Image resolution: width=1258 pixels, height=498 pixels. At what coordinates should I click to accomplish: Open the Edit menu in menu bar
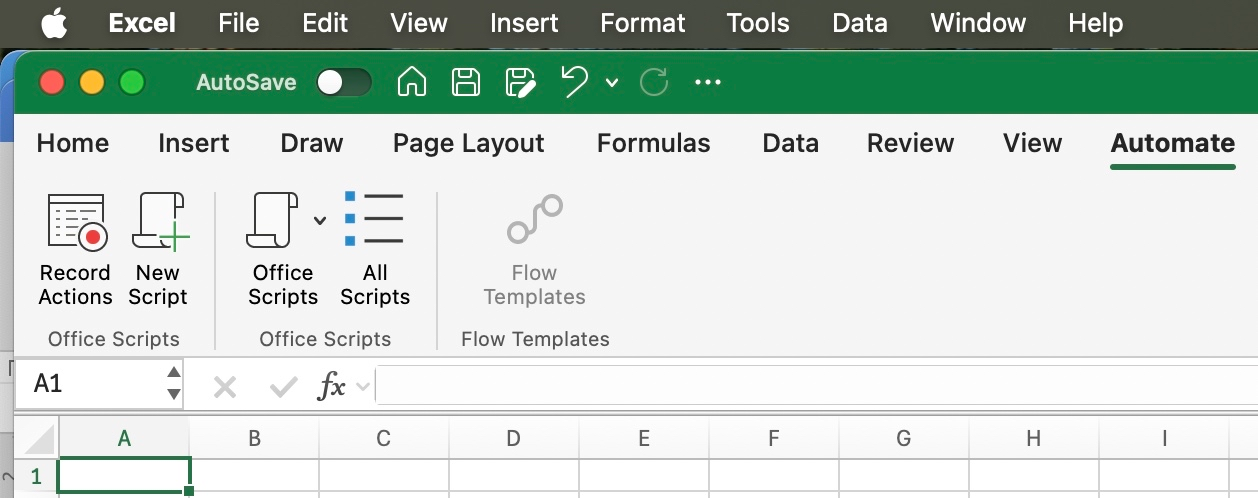(325, 23)
